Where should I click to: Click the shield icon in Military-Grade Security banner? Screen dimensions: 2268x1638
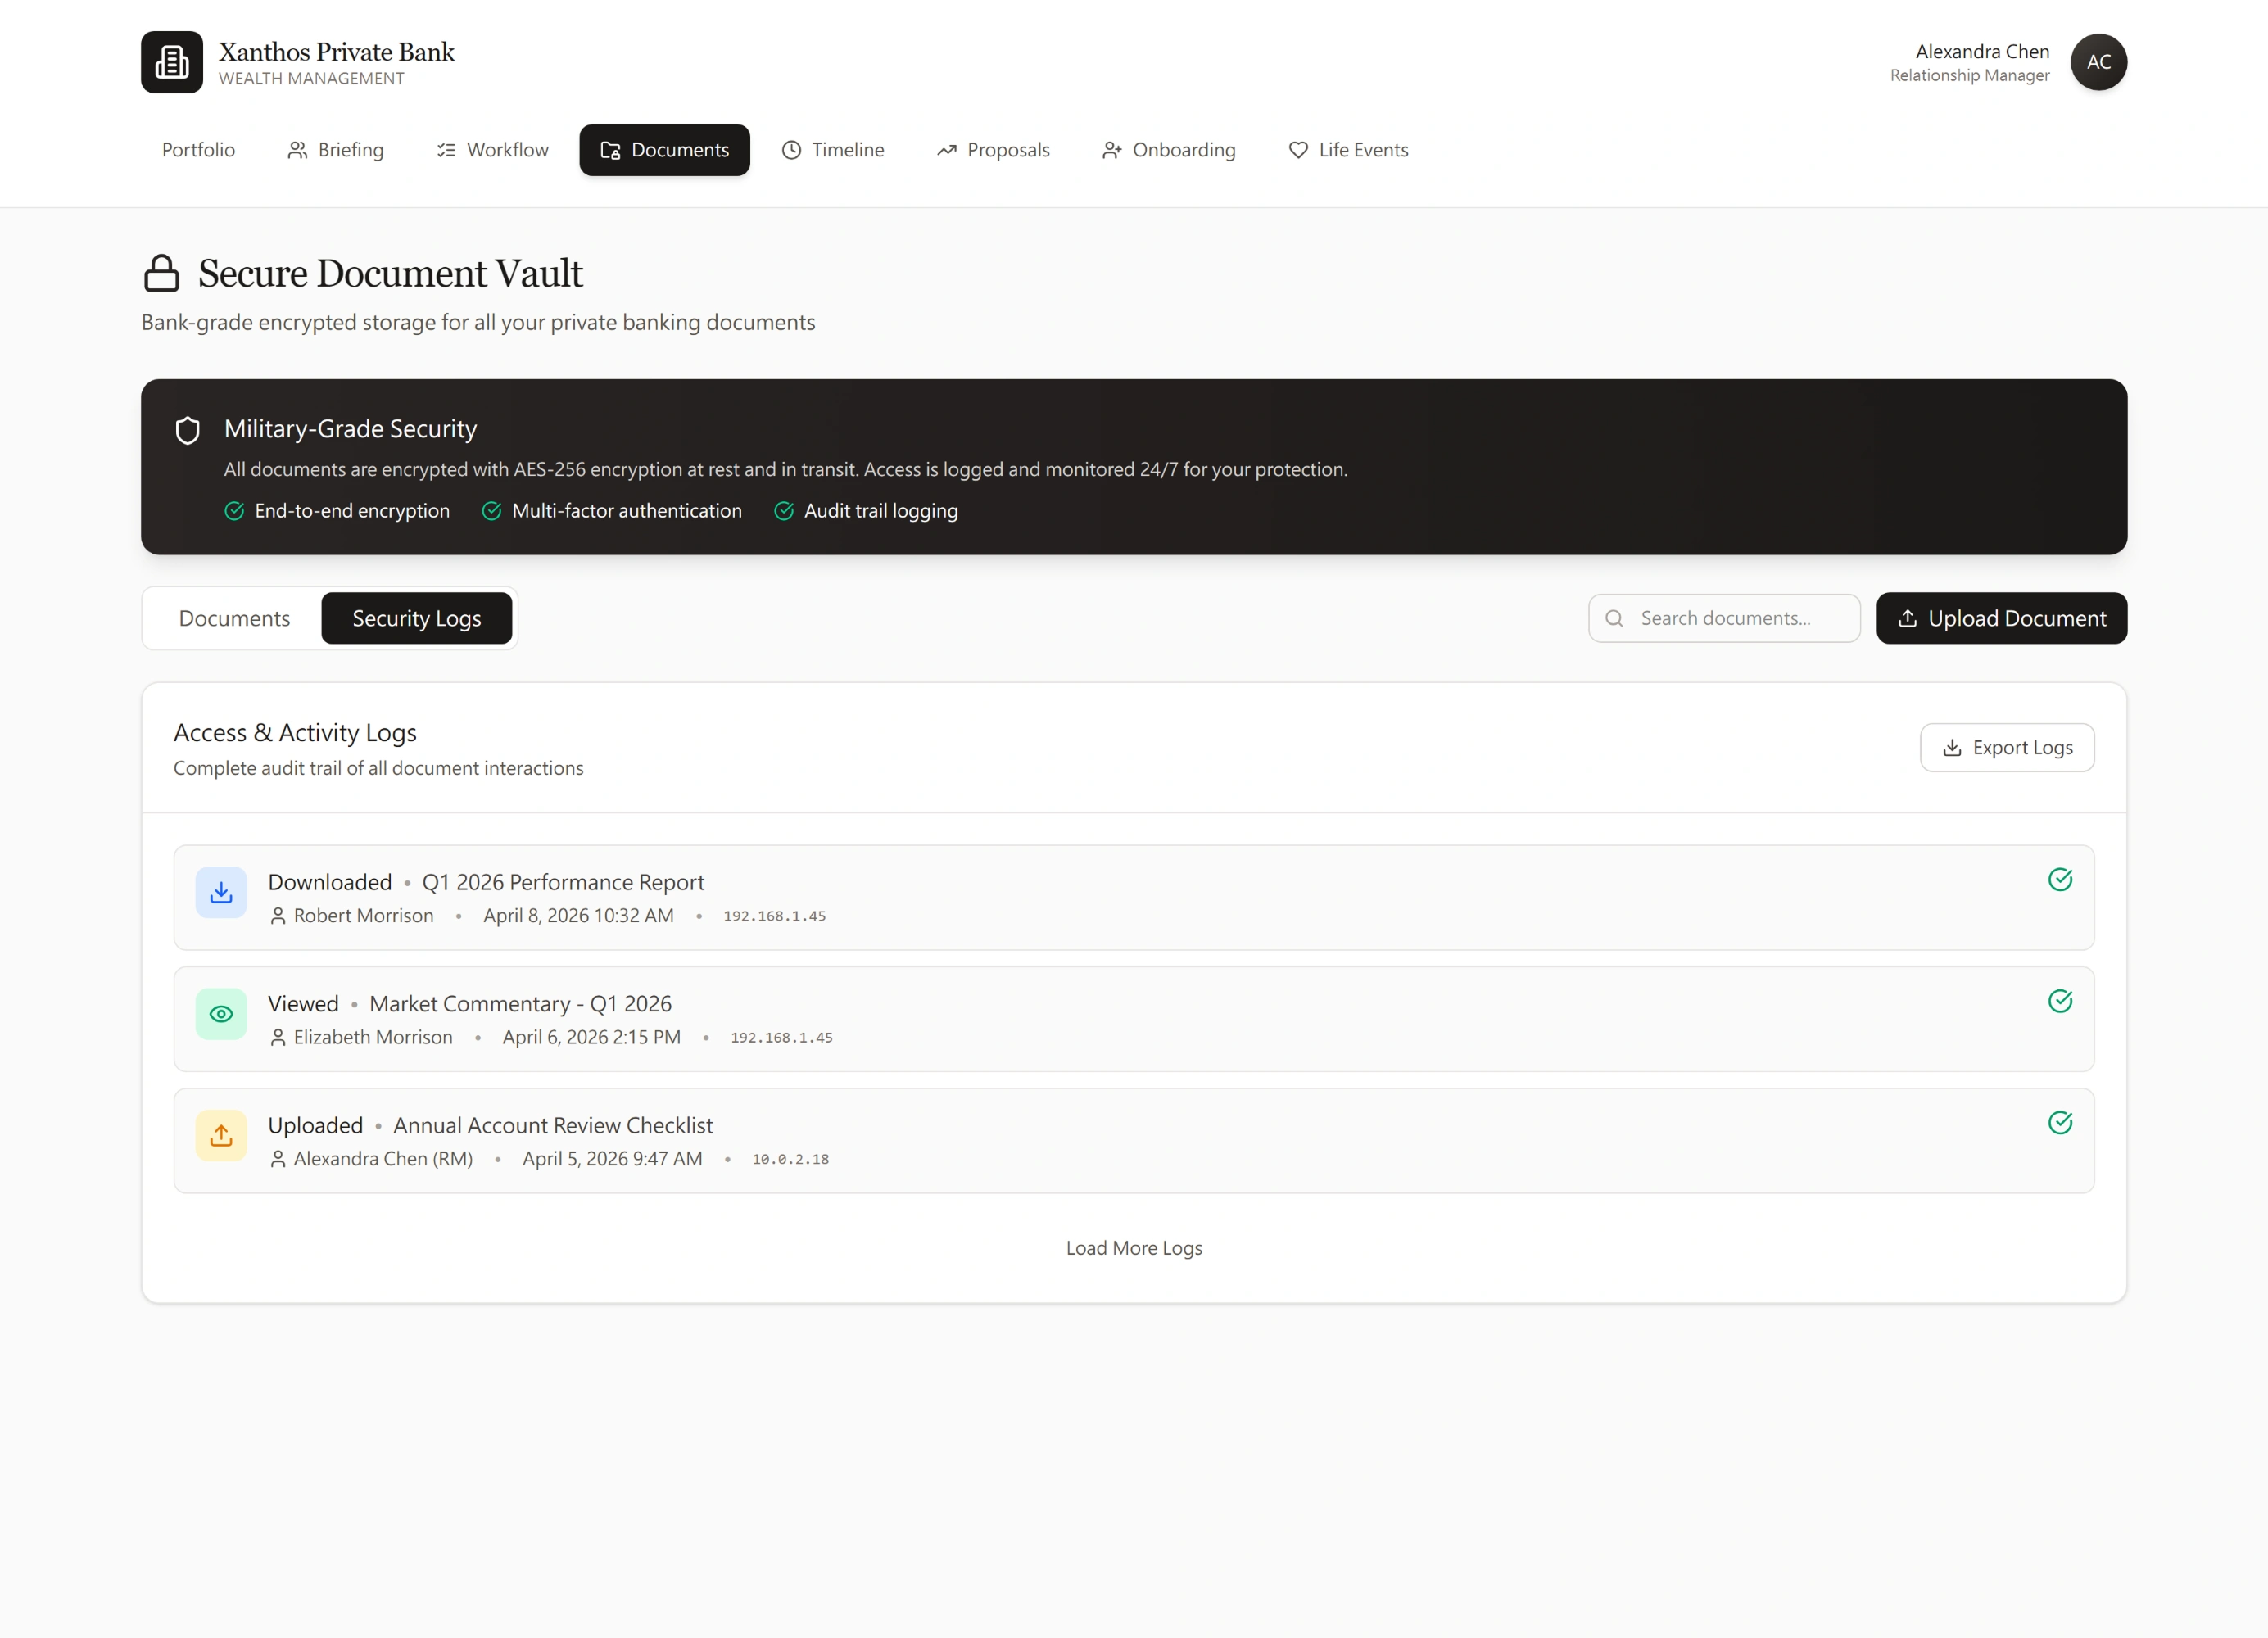pos(188,431)
